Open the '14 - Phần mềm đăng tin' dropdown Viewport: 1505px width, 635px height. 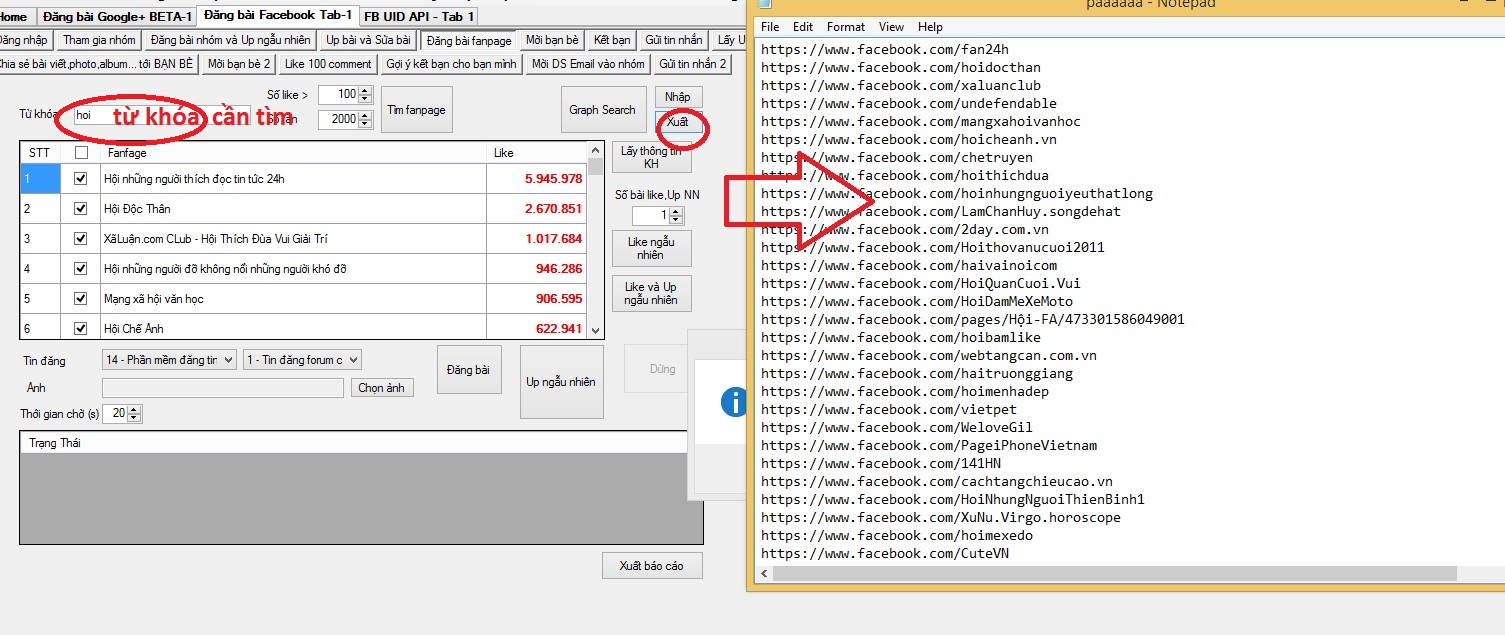tap(169, 360)
